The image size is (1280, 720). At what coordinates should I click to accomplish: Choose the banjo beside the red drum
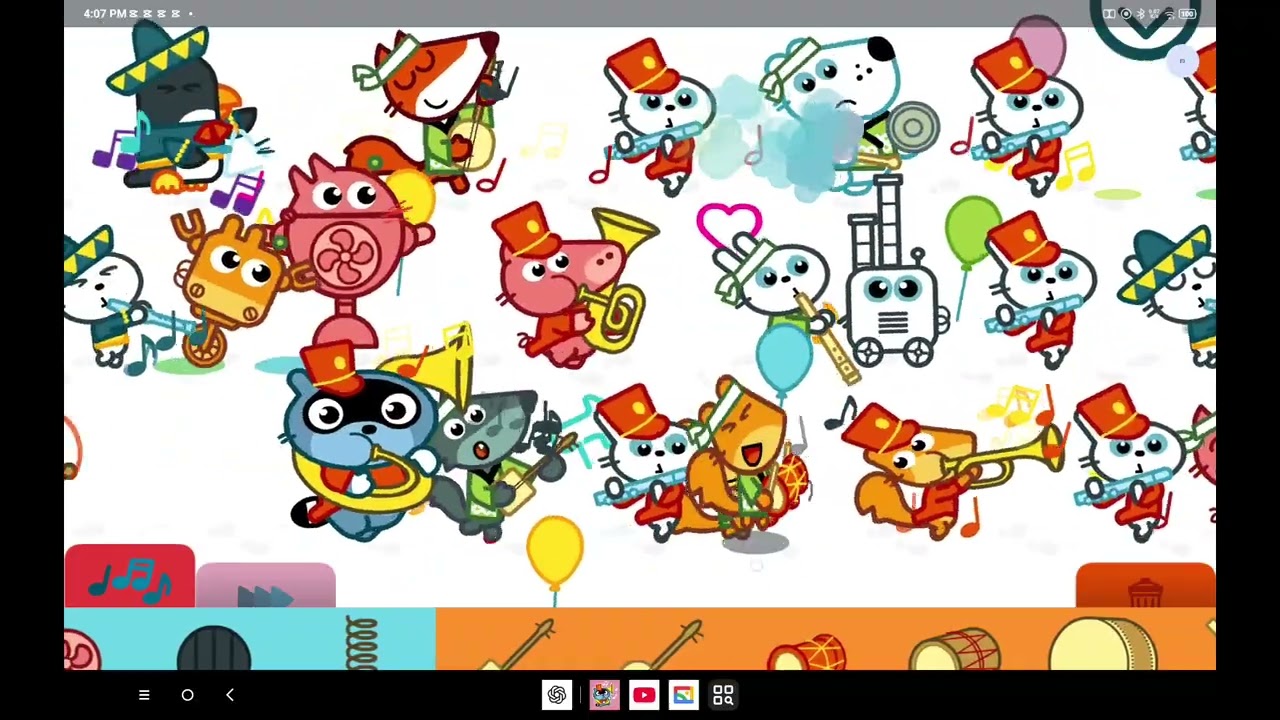click(x=664, y=646)
